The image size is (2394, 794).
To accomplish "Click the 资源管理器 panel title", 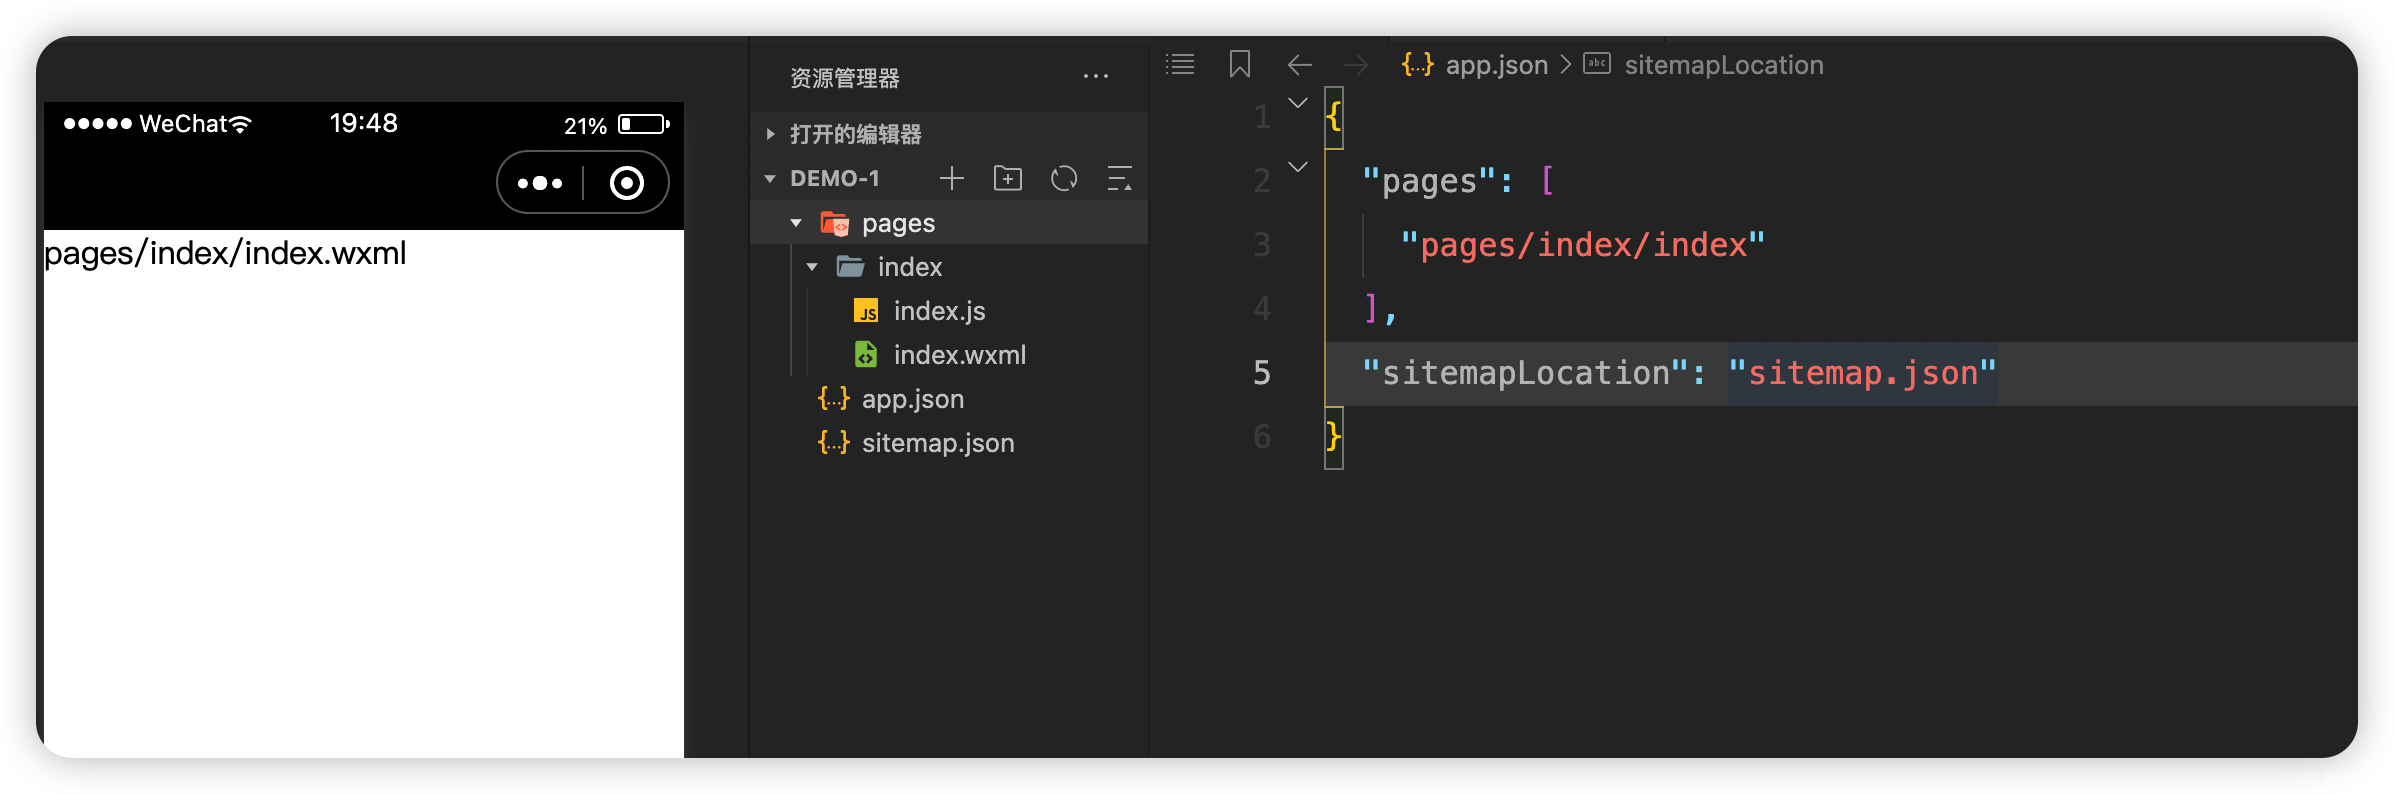I will coord(845,78).
